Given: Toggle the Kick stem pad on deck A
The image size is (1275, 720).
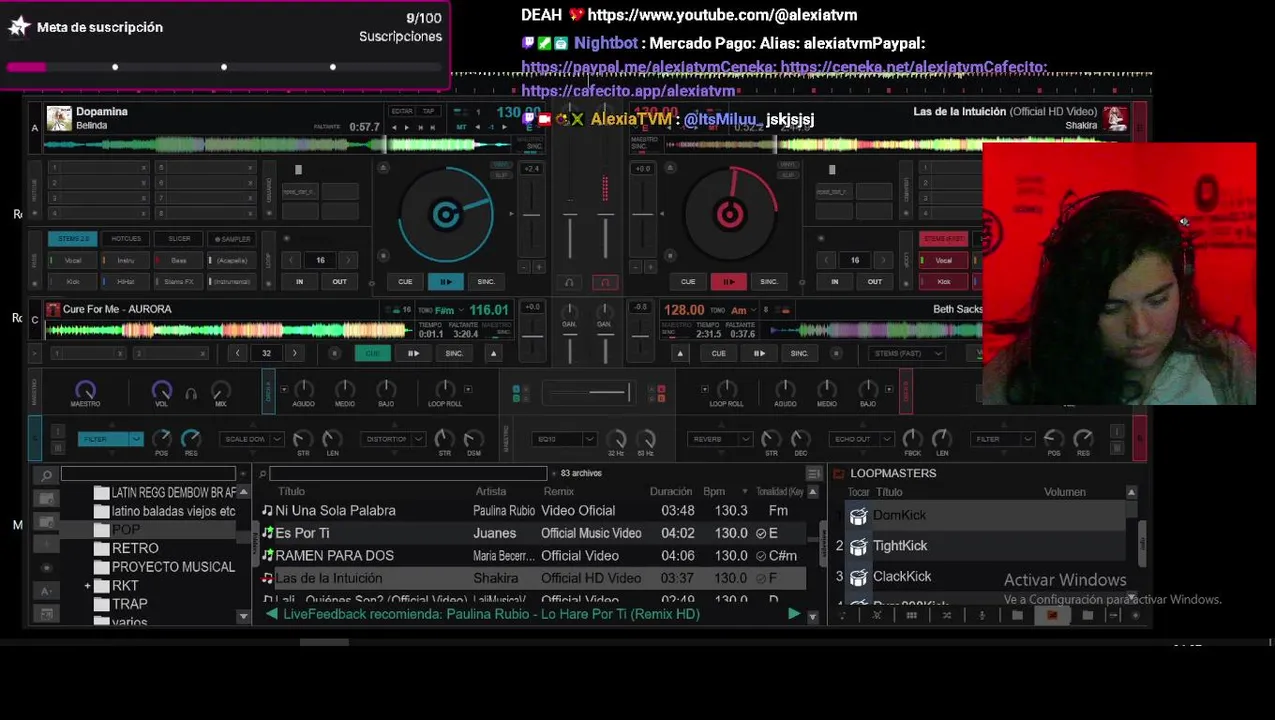Looking at the screenshot, I should 73,282.
